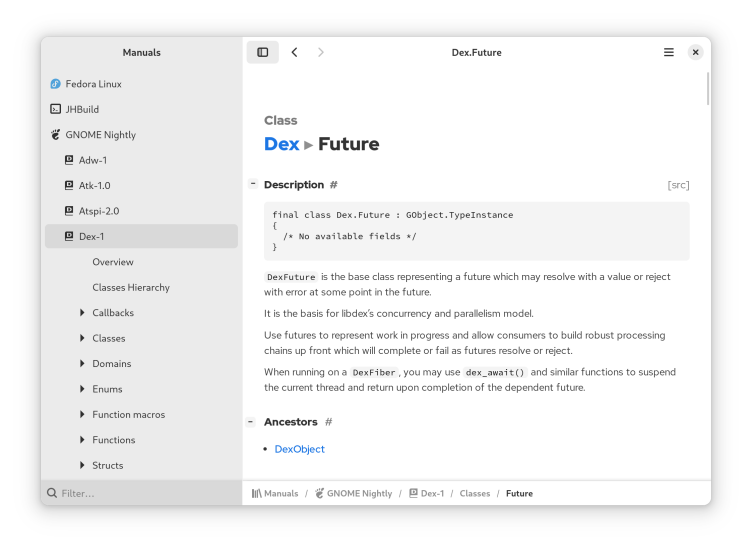
Task: Select Overview under Dex-1
Action: [113, 262]
